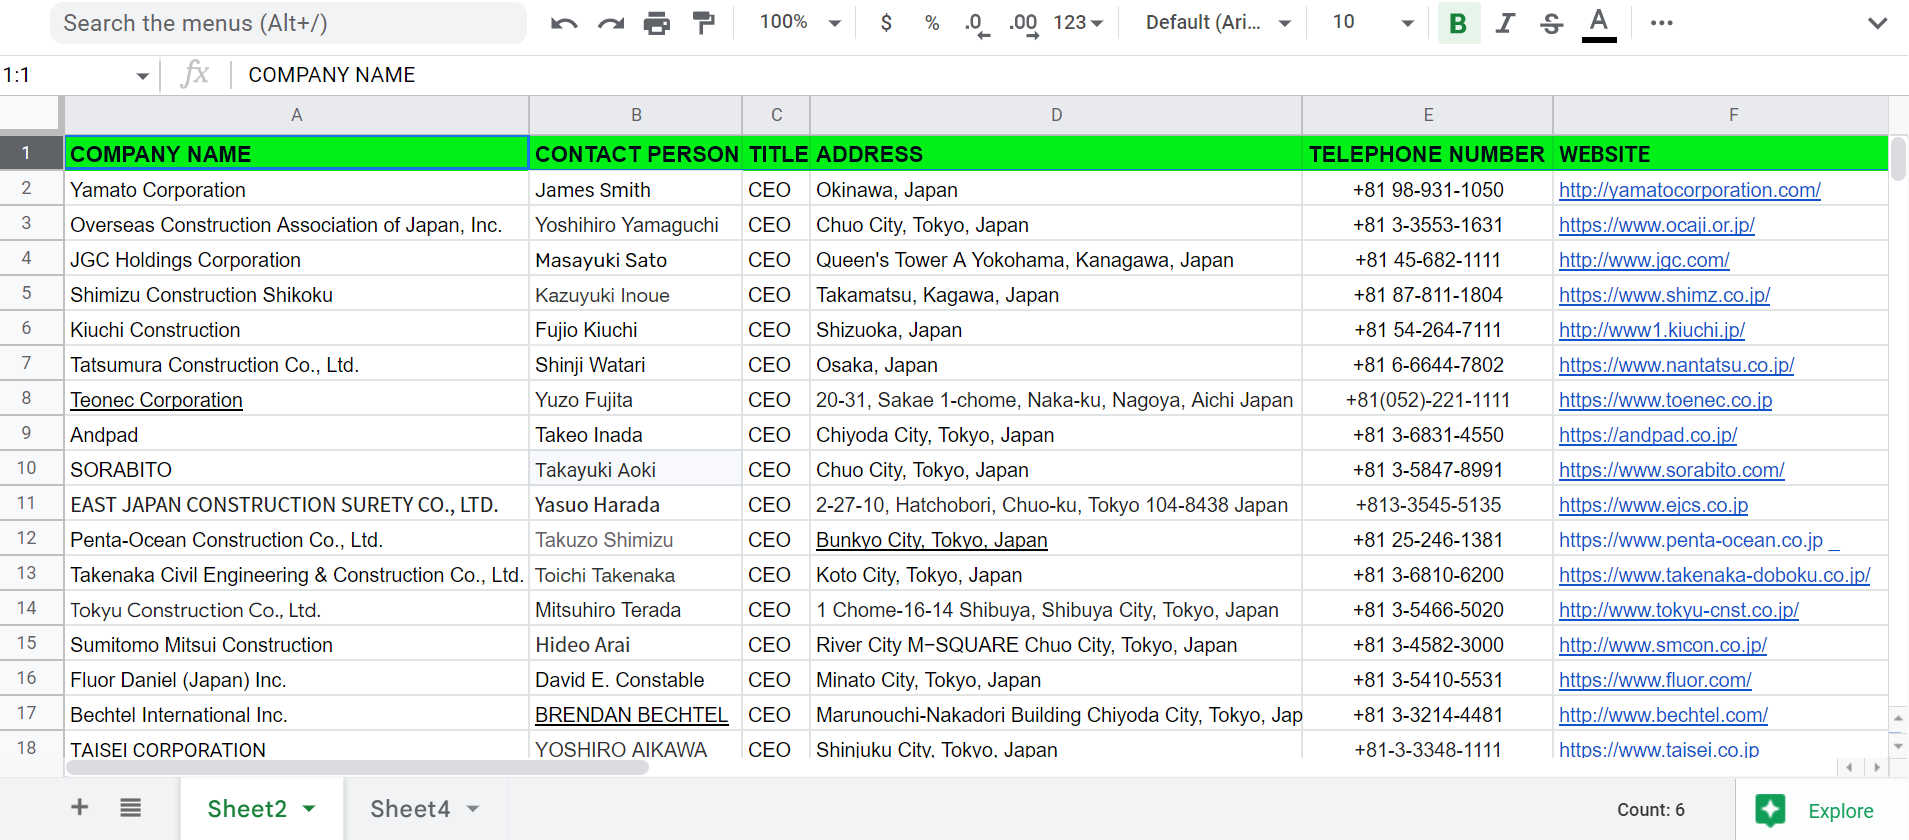Open the andpad.co.jp link
The width and height of the screenshot is (1909, 840).
coord(1648,435)
